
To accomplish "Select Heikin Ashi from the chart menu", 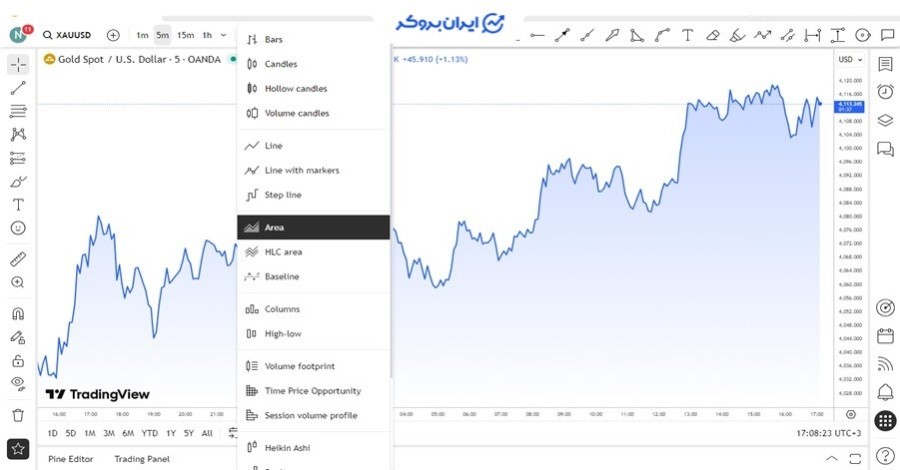I will click(288, 447).
